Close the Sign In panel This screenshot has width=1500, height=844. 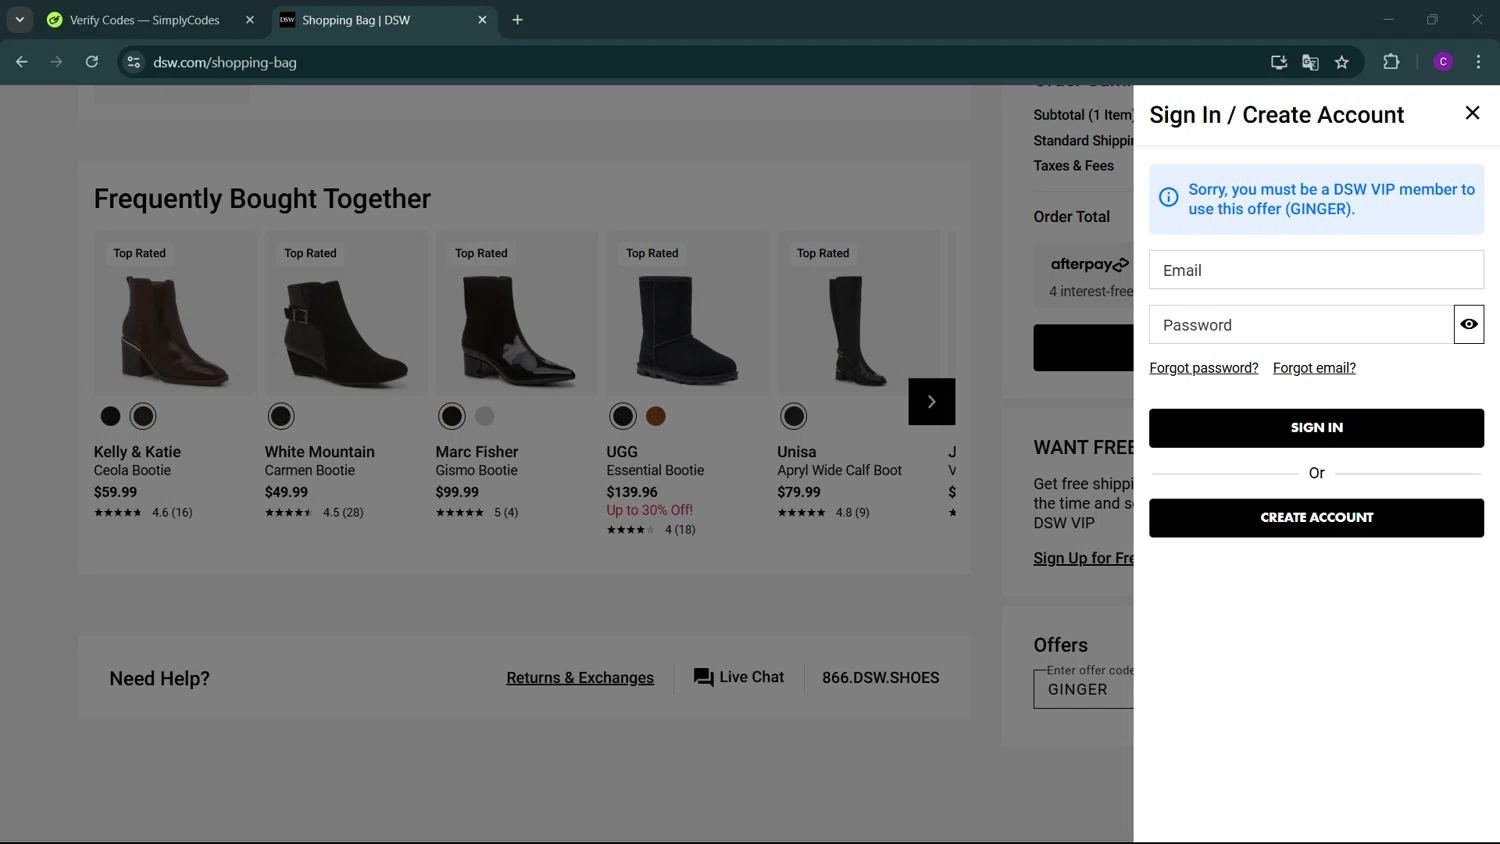pos(1472,113)
